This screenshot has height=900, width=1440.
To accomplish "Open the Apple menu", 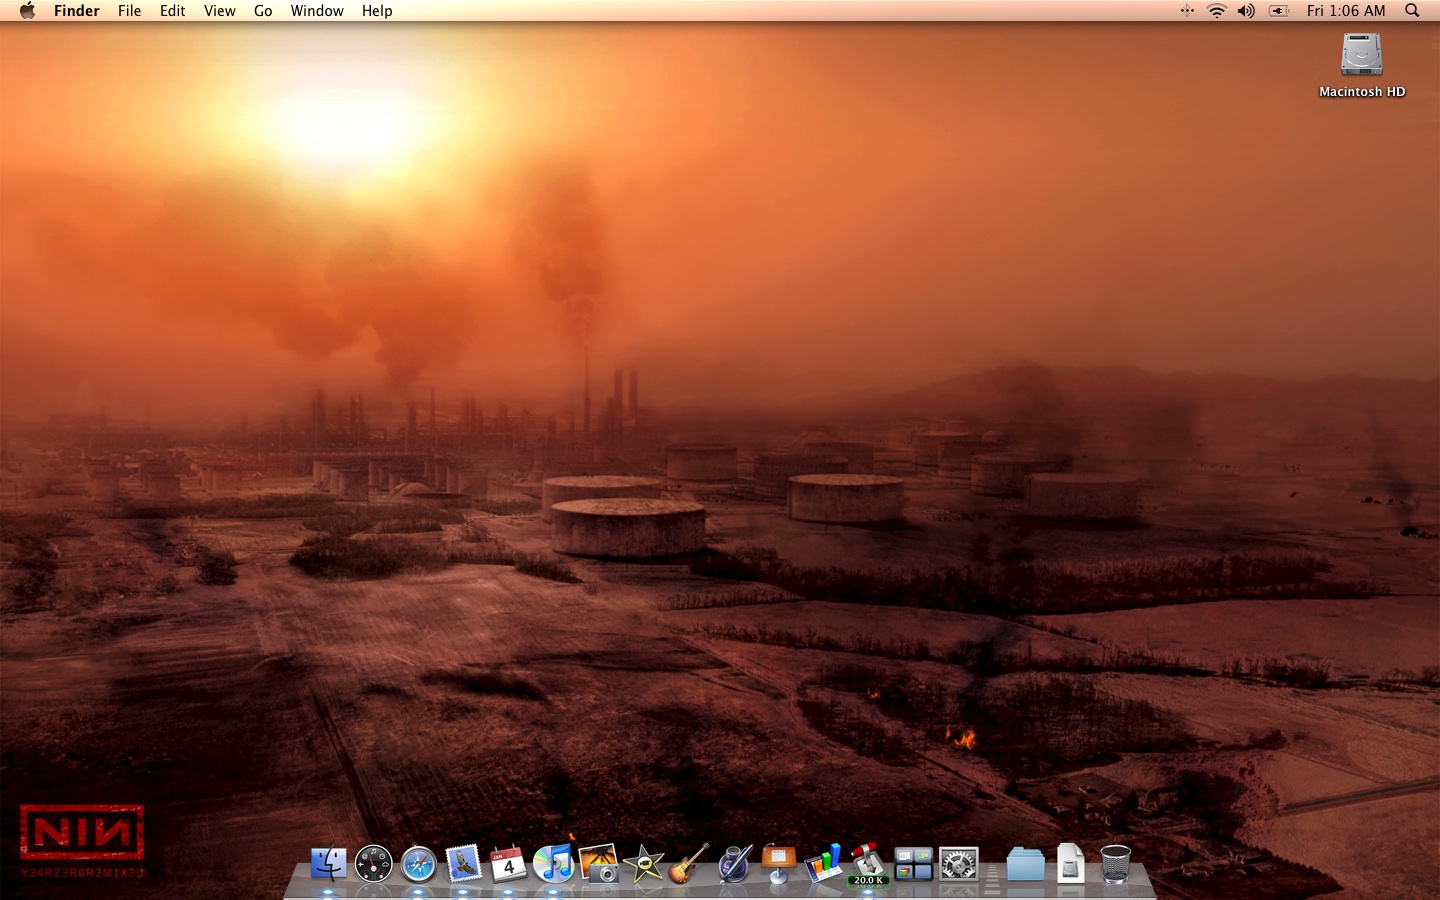I will tap(27, 11).
